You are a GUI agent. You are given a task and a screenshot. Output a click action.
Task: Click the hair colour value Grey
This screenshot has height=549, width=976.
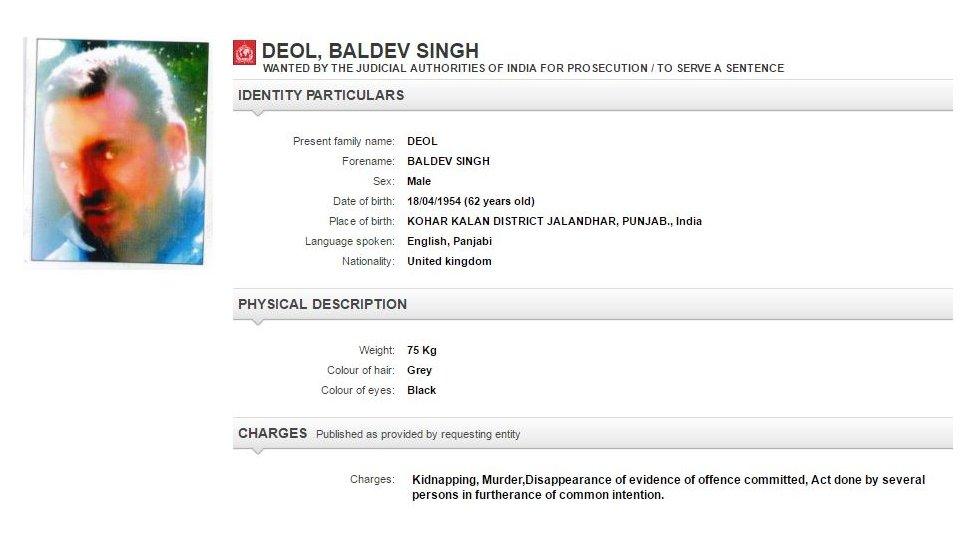pos(420,370)
